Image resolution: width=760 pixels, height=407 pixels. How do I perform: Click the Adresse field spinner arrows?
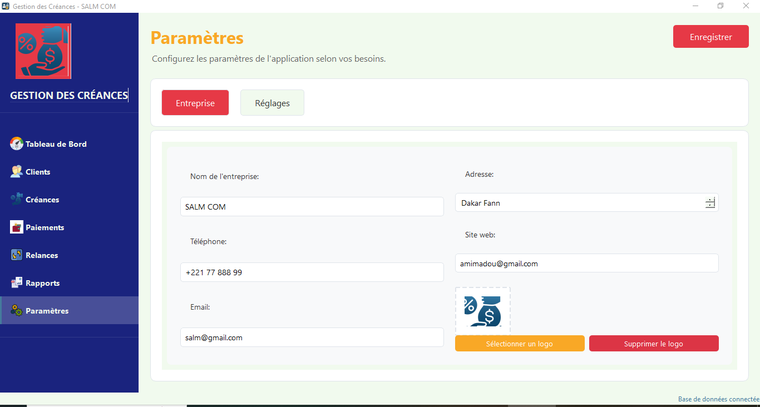point(710,203)
